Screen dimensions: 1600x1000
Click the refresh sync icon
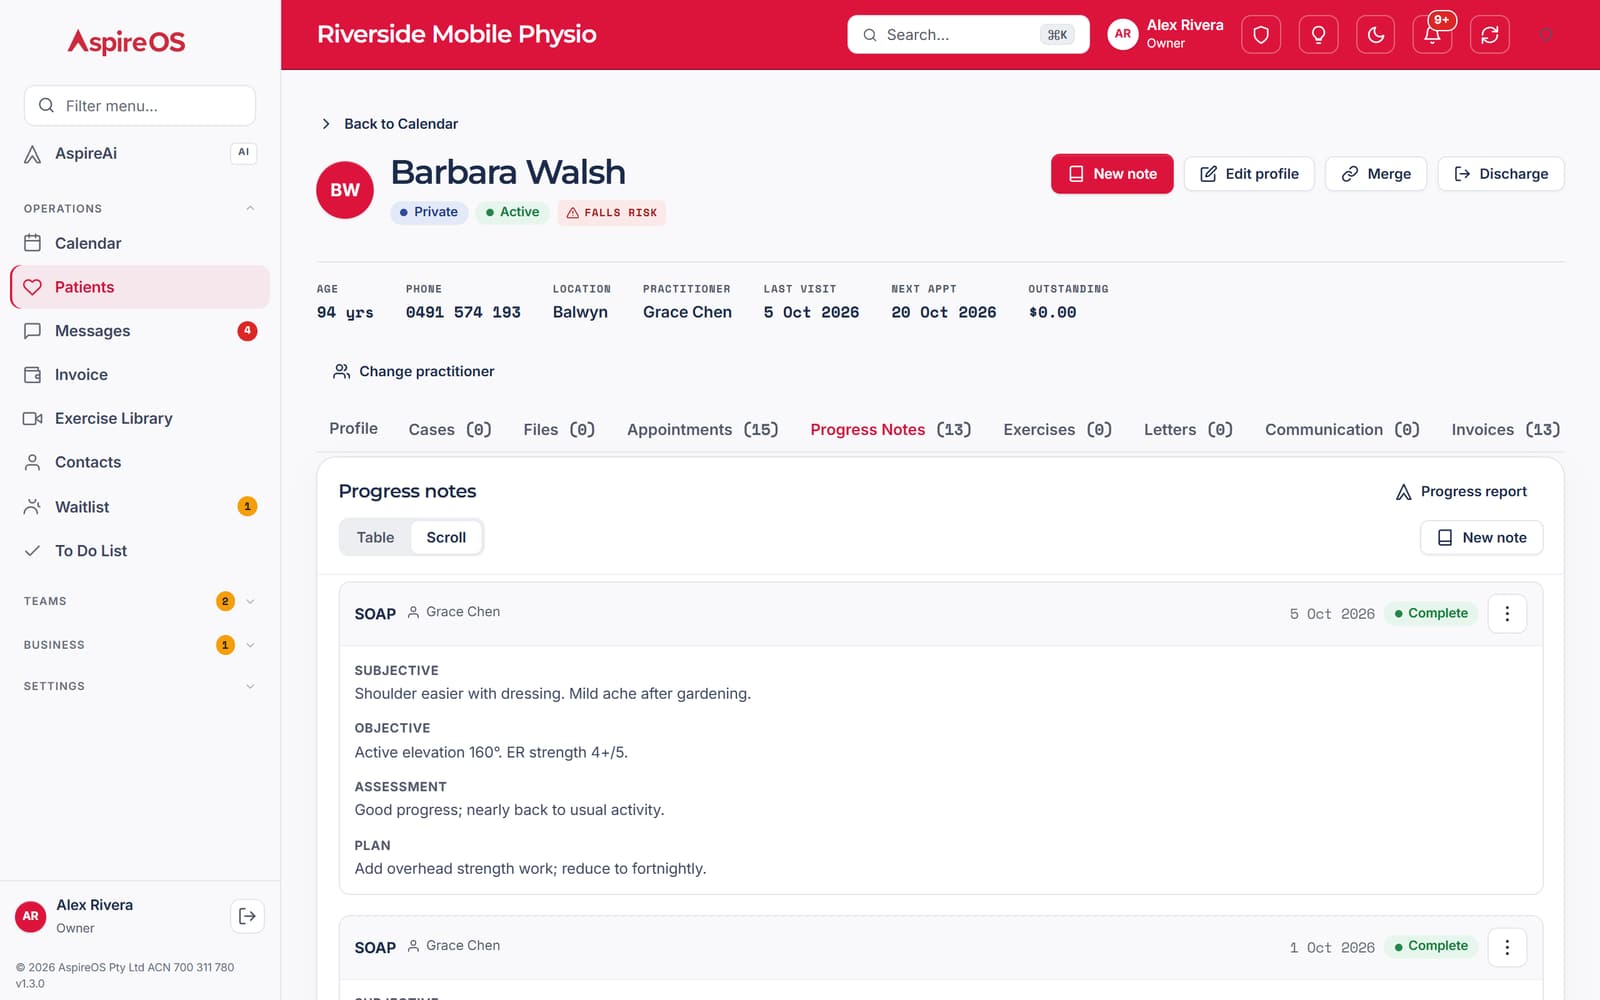pyautogui.click(x=1490, y=35)
